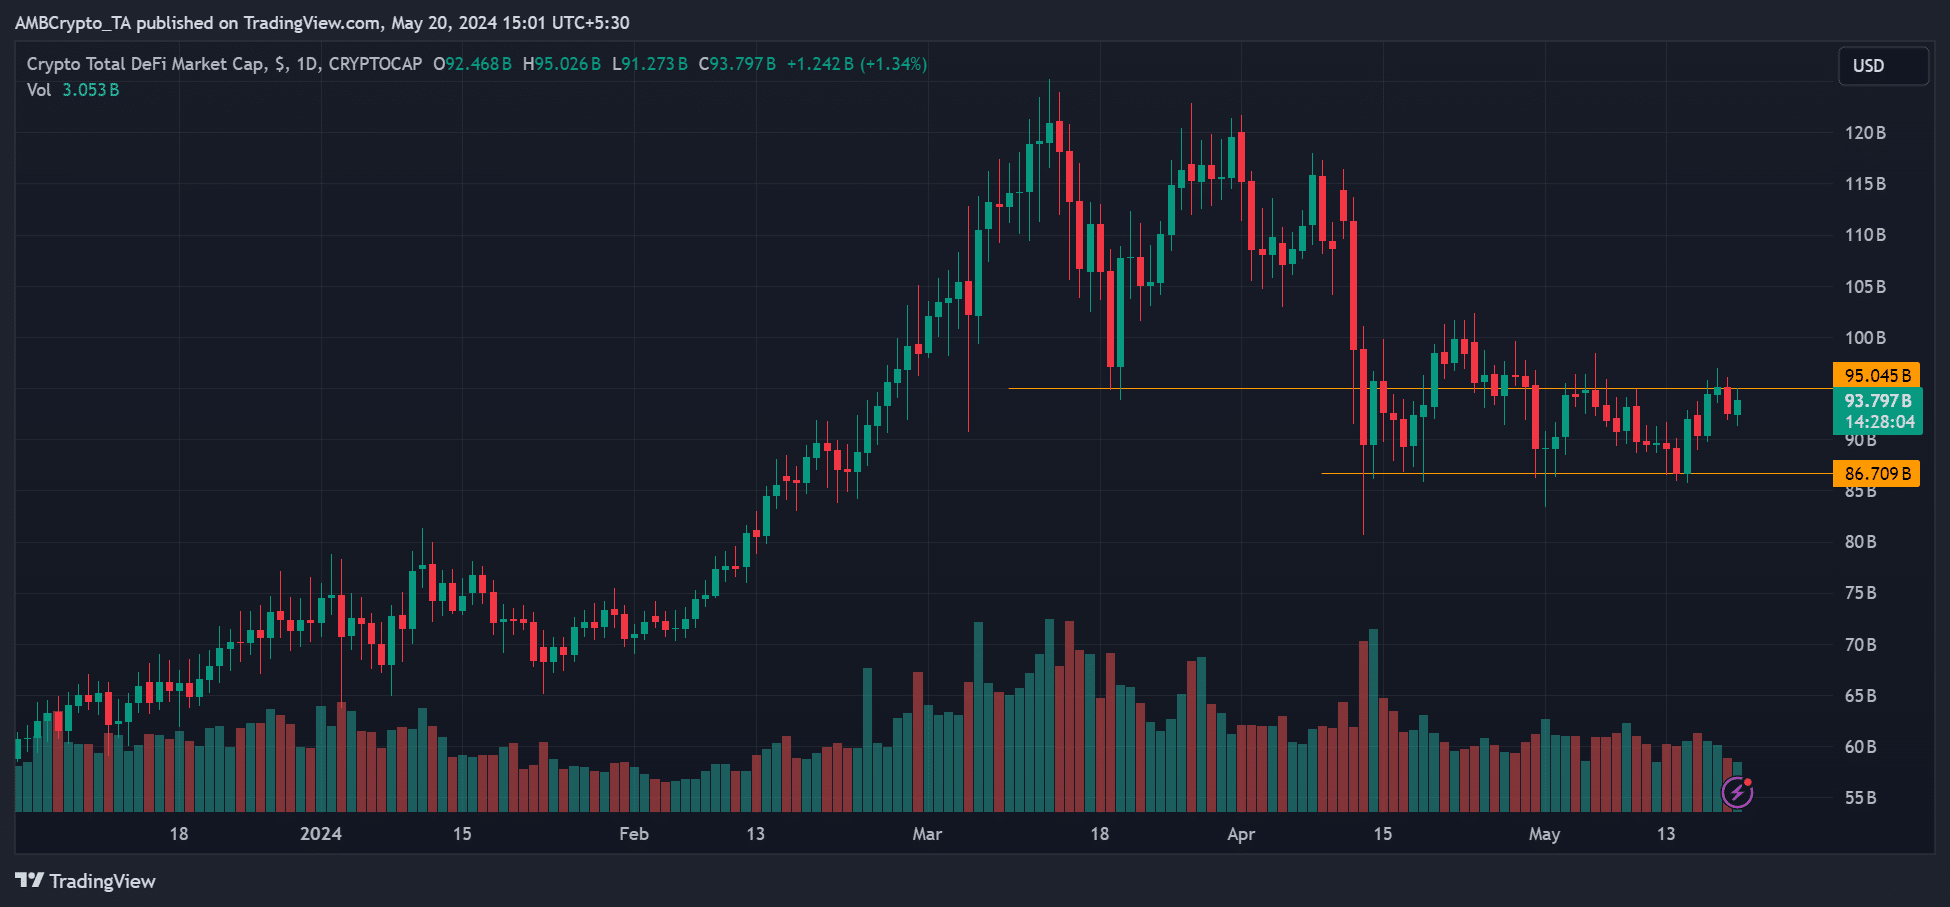Click the 100 B price axis label
Viewport: 1950px width, 907px height.
point(1865,338)
